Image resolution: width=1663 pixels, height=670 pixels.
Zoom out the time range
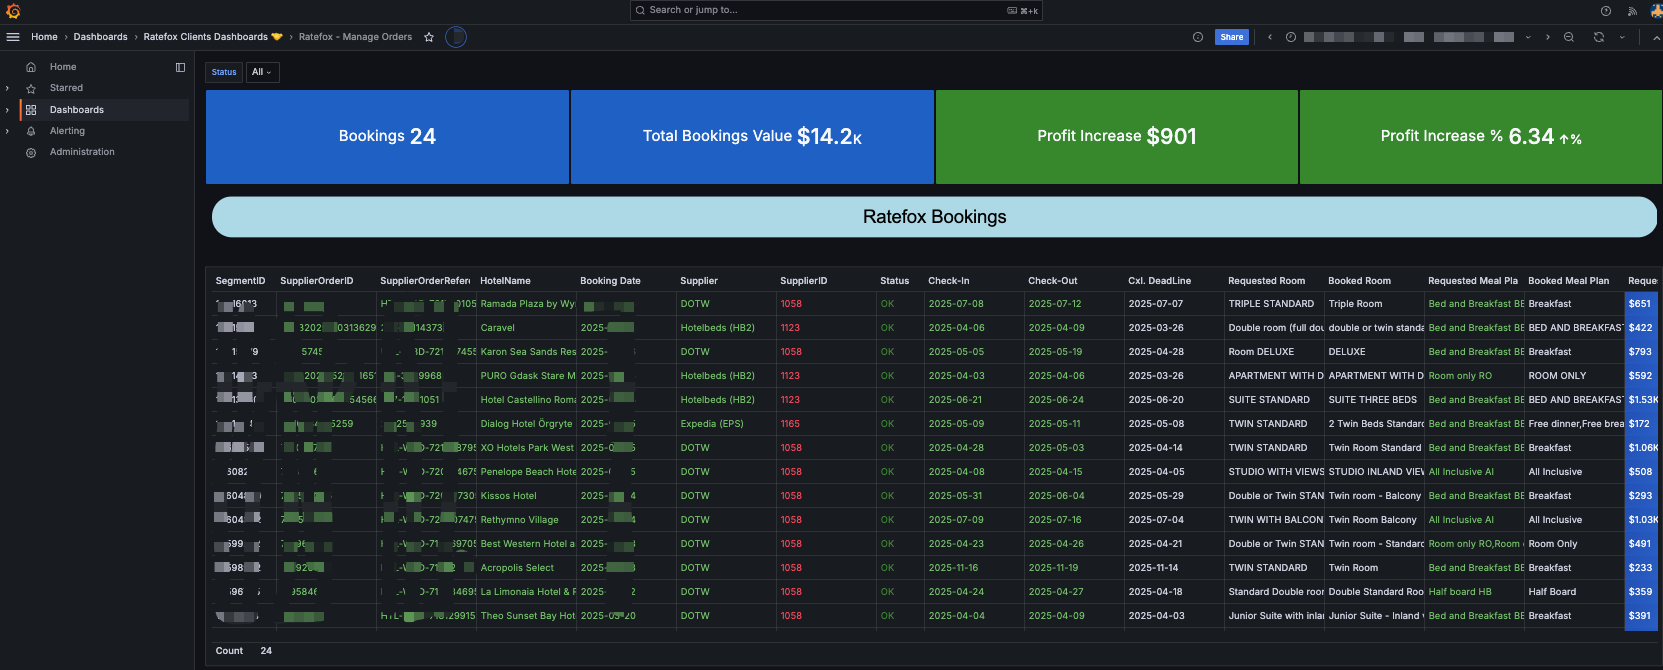point(1569,37)
